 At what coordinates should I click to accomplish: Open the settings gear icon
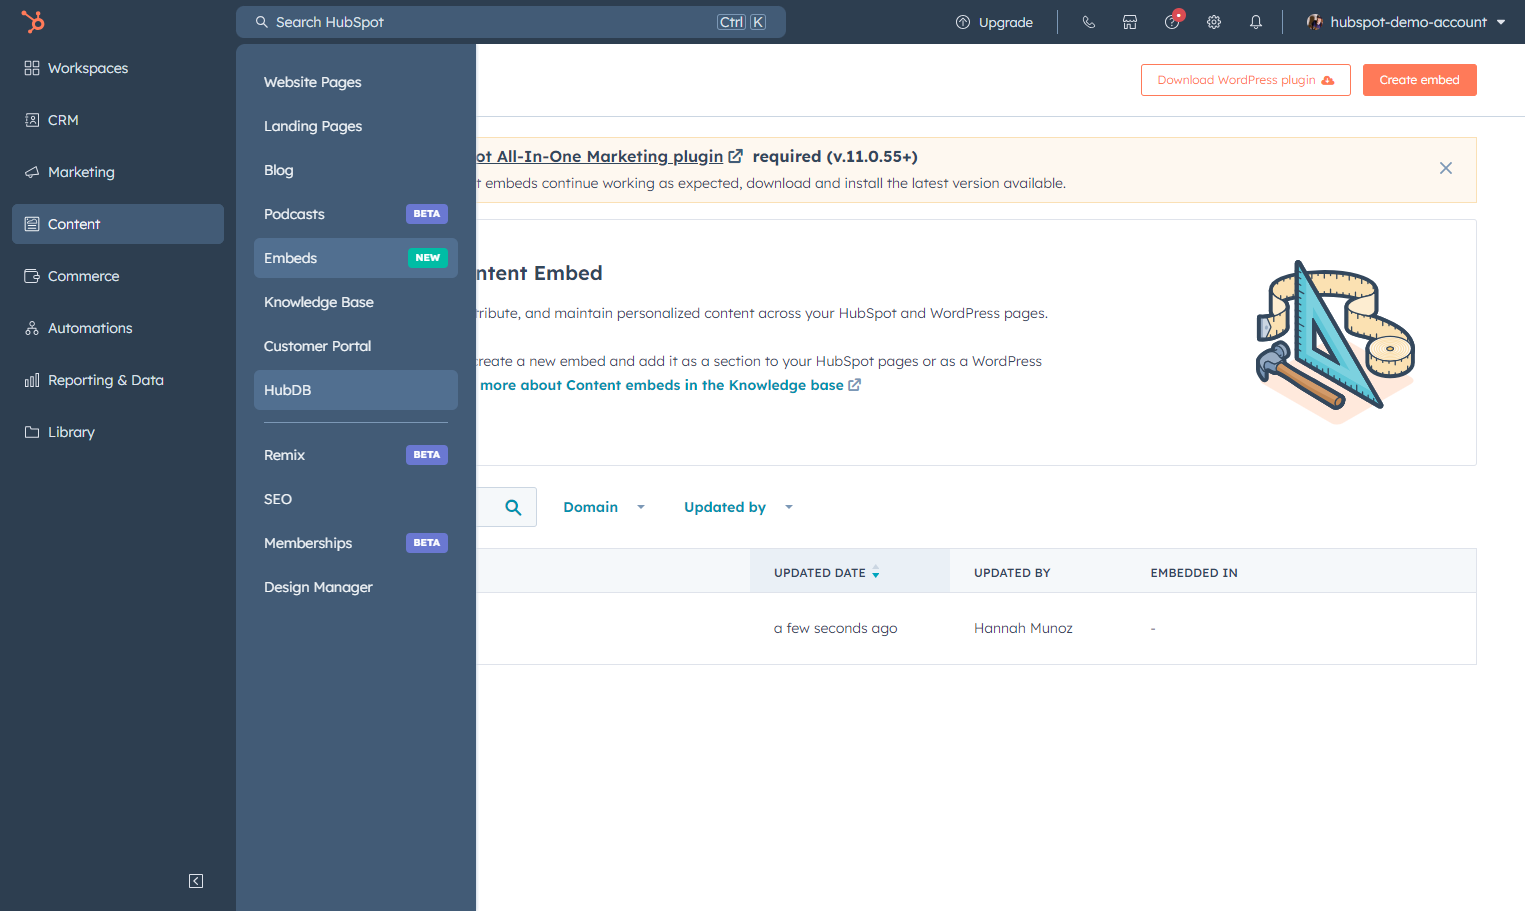pos(1214,22)
